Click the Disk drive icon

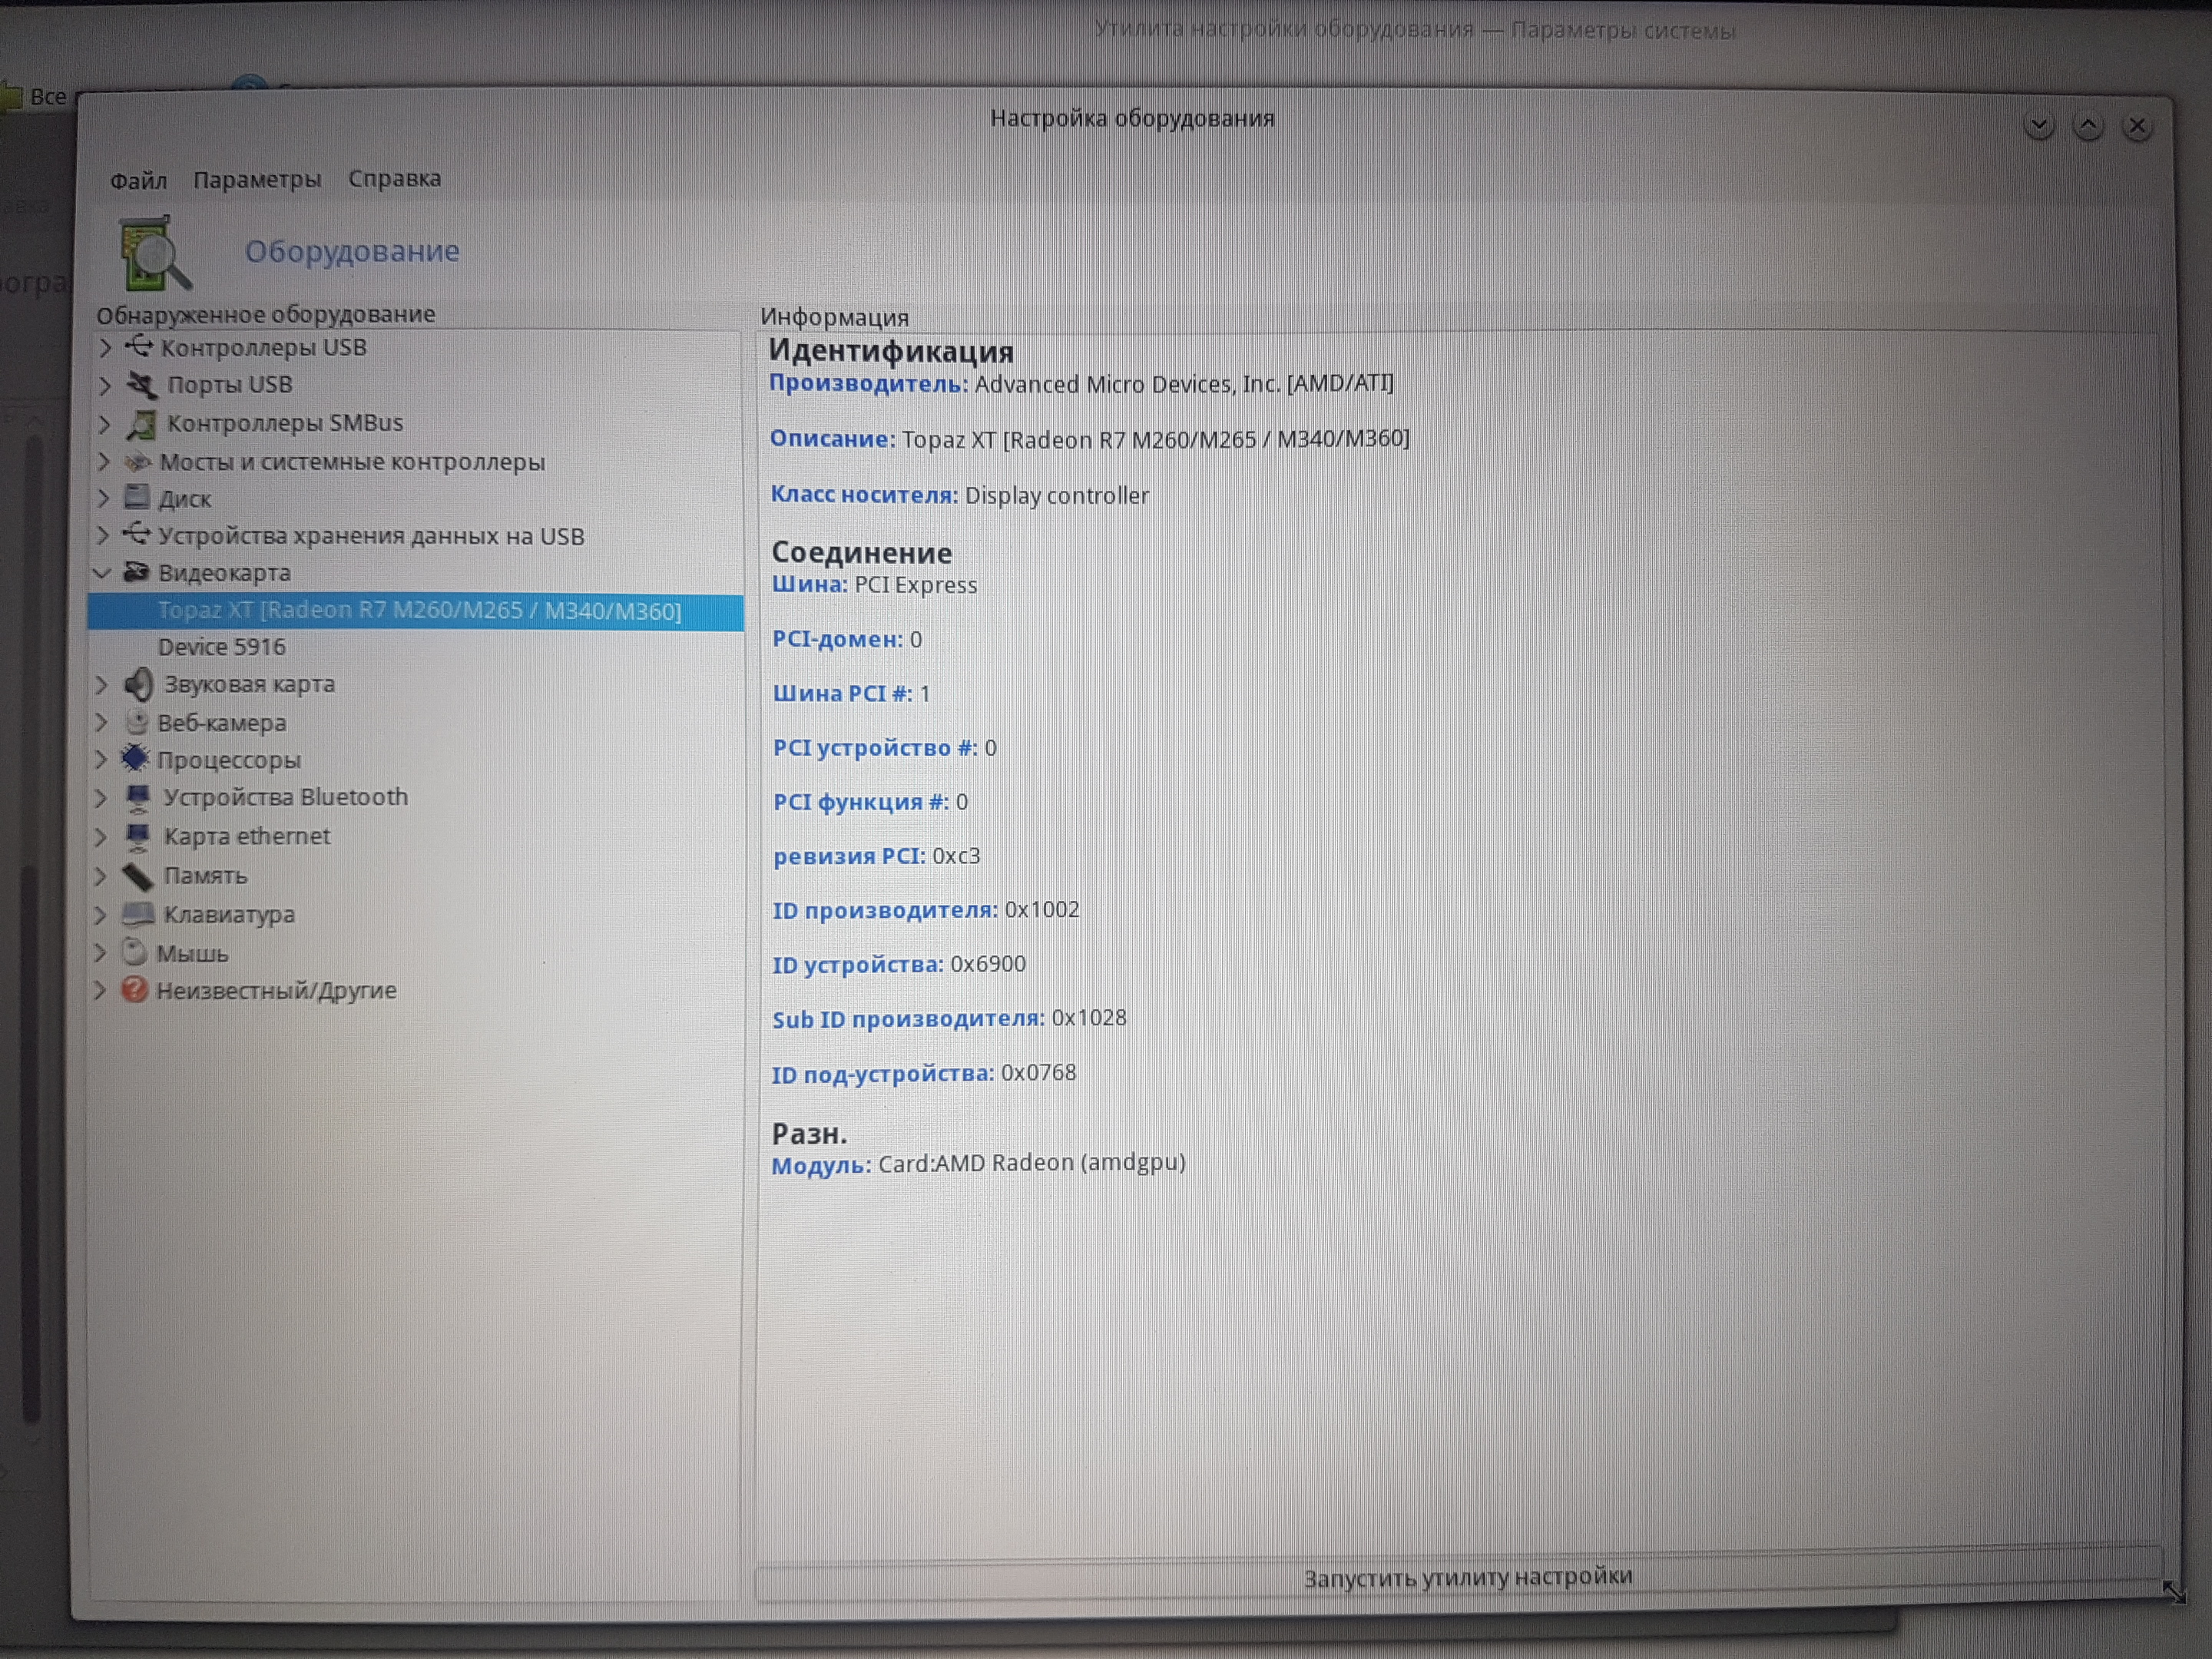136,497
